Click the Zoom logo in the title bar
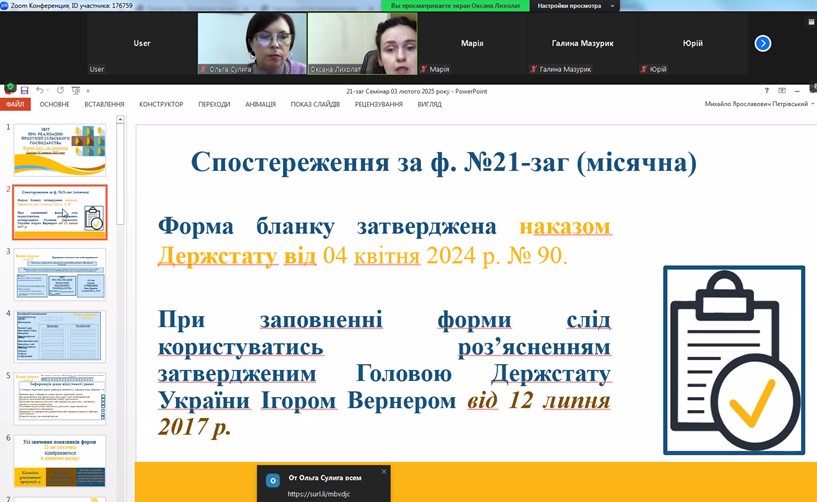The width and height of the screenshot is (817, 502). click(x=4, y=6)
